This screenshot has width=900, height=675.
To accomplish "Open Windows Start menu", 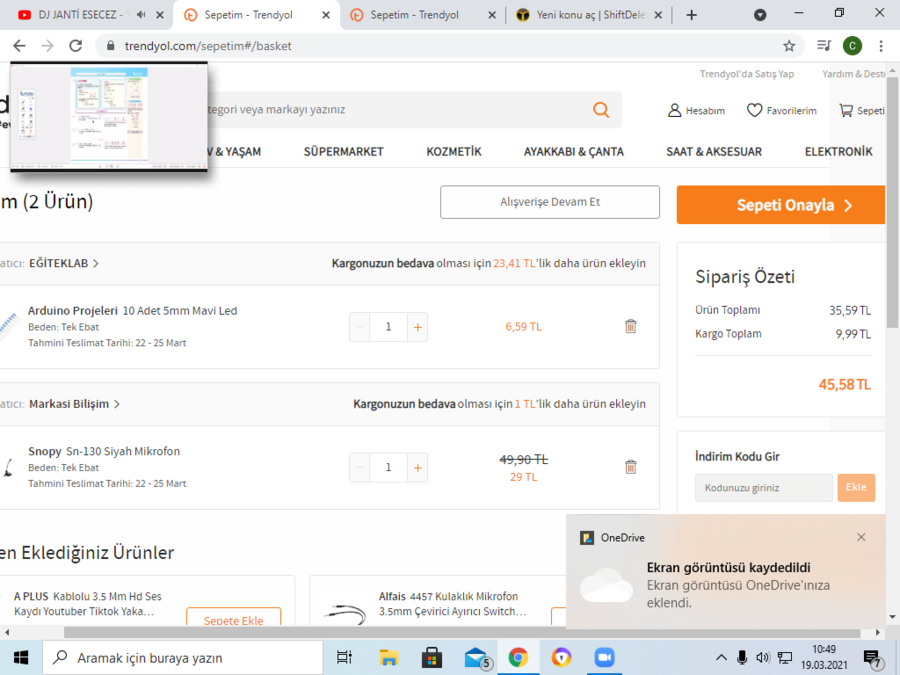I will (21, 658).
